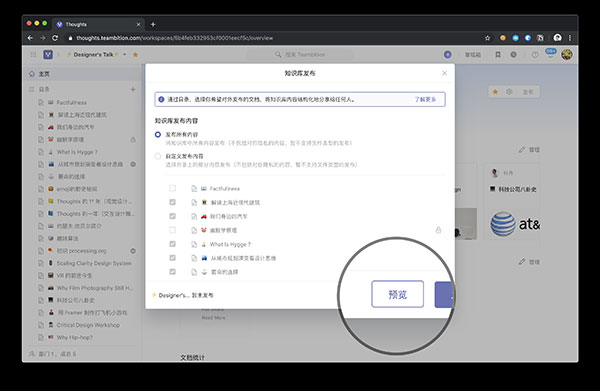
Task: Select the 发布所有内容 radio option
Action: (x=158, y=135)
